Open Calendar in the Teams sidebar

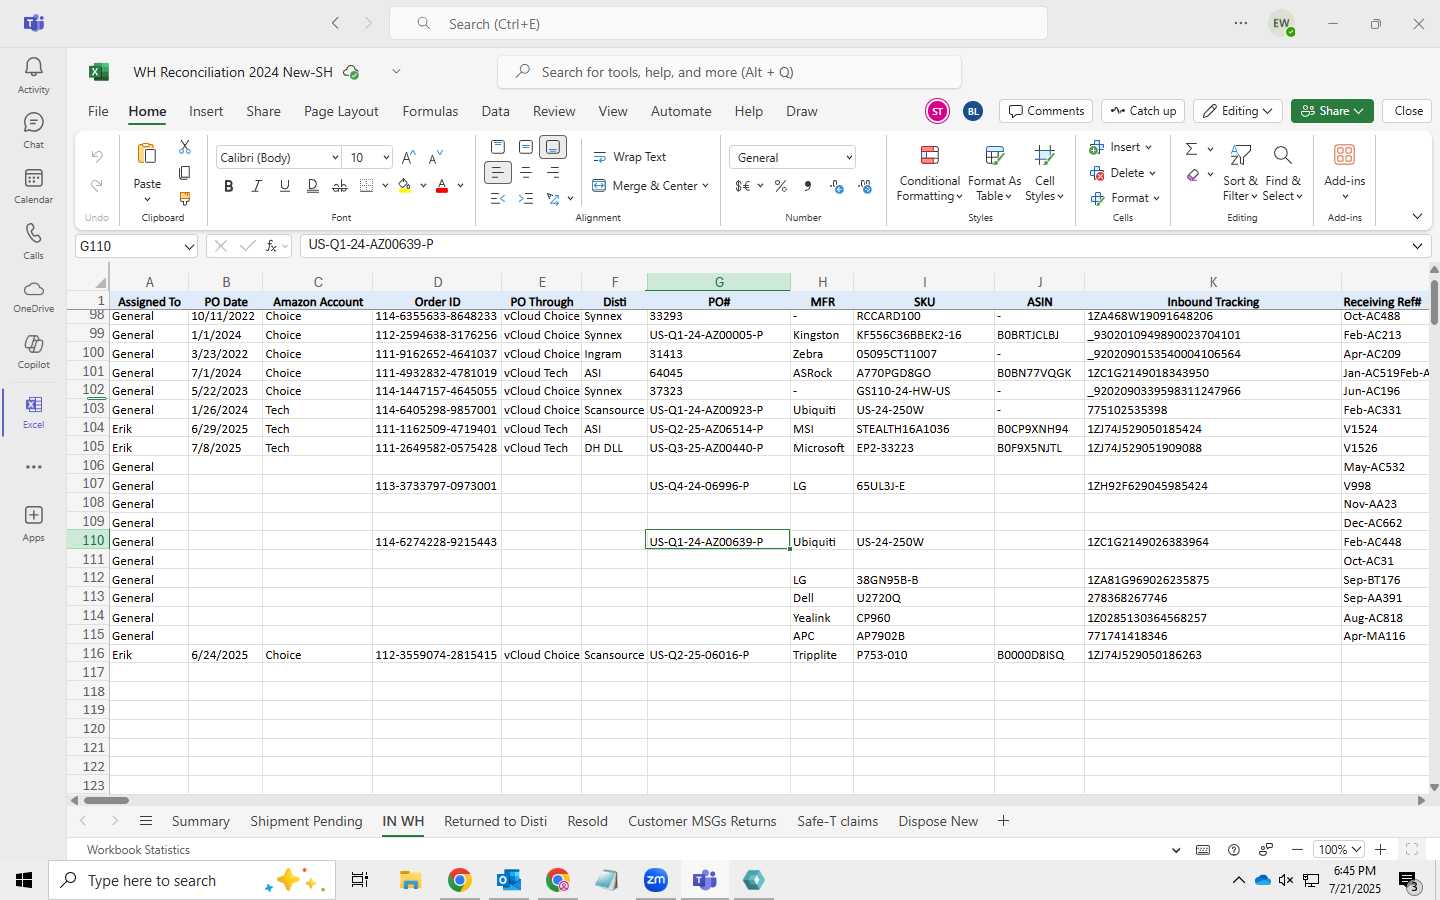[33, 186]
